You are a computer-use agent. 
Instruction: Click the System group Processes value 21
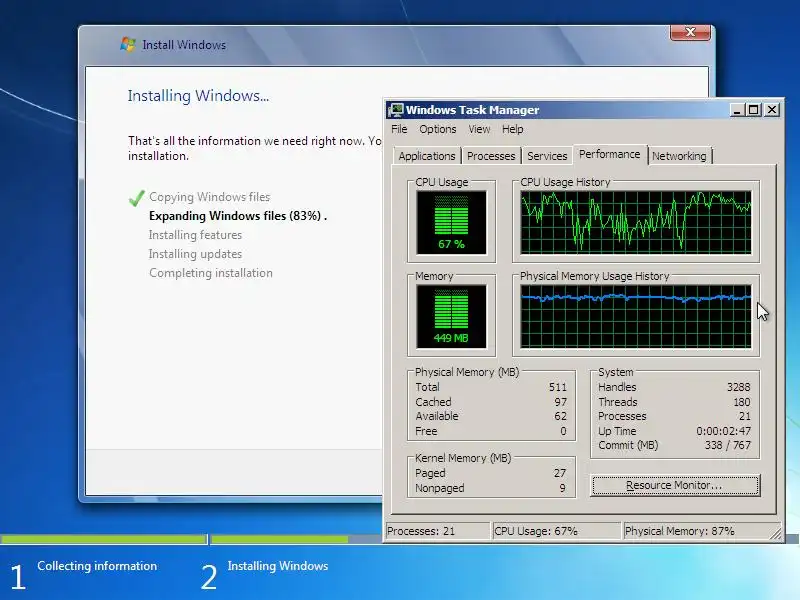[744, 416]
